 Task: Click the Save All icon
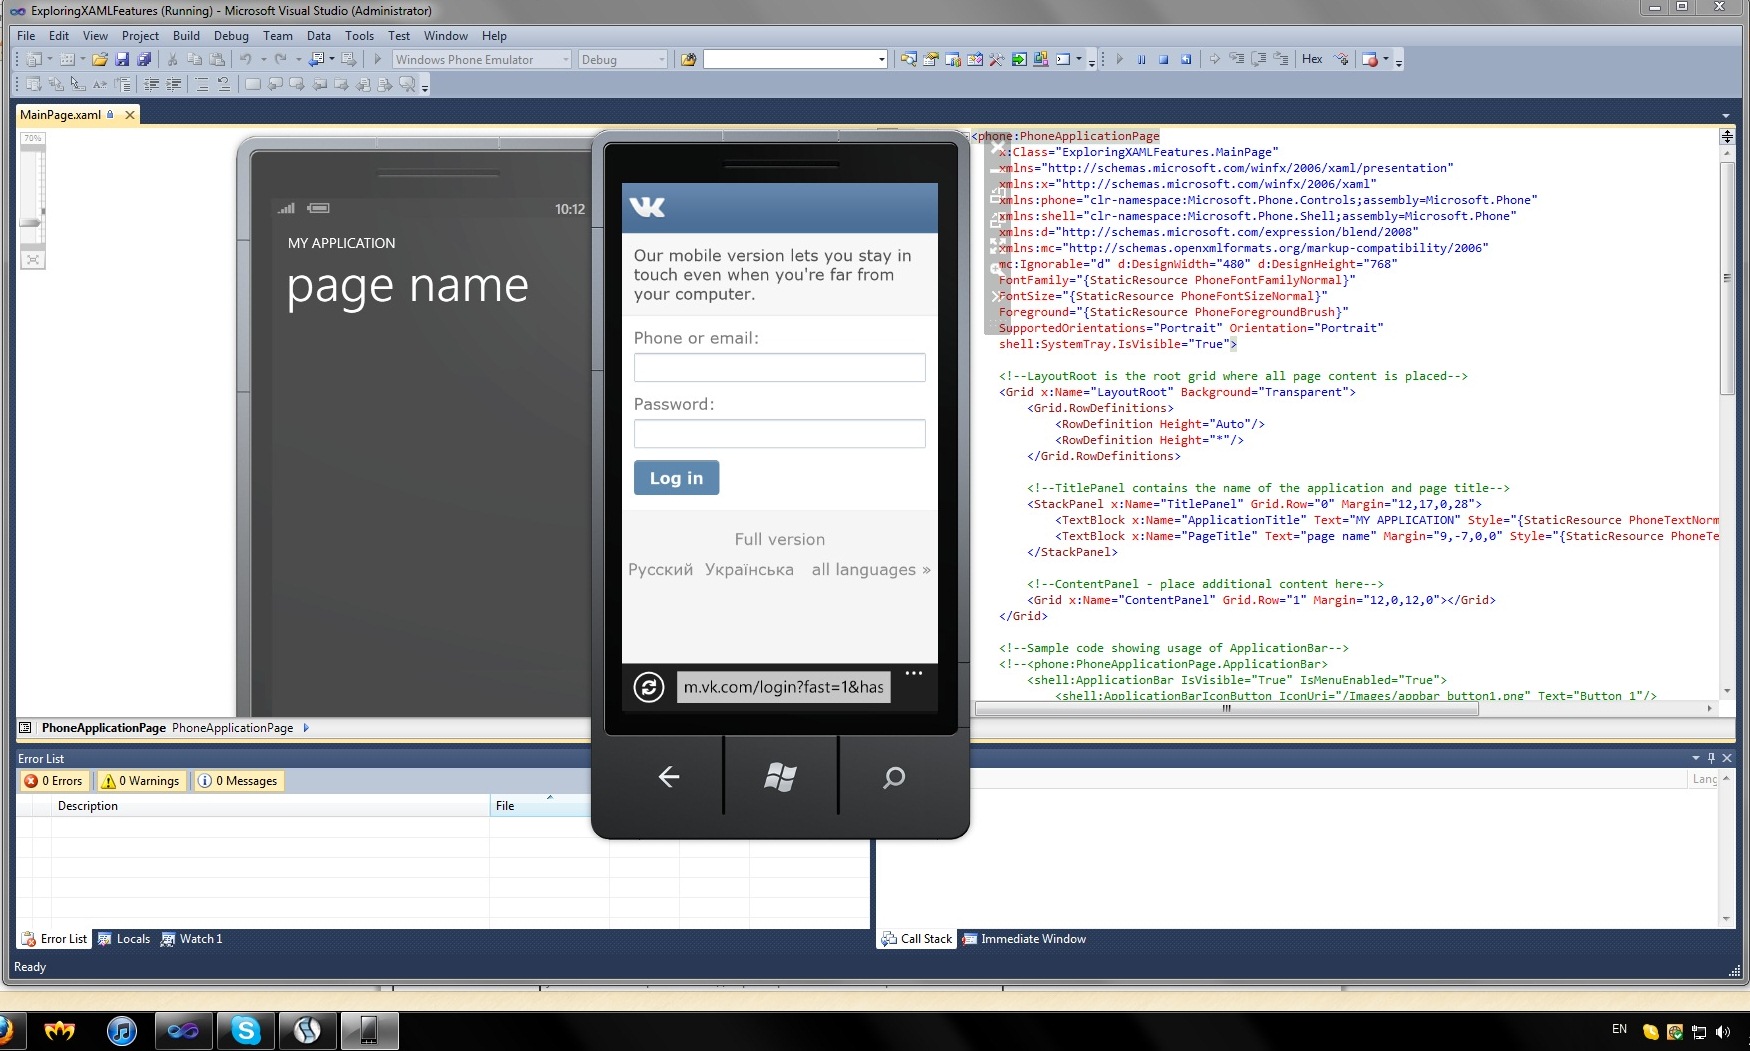tap(144, 60)
